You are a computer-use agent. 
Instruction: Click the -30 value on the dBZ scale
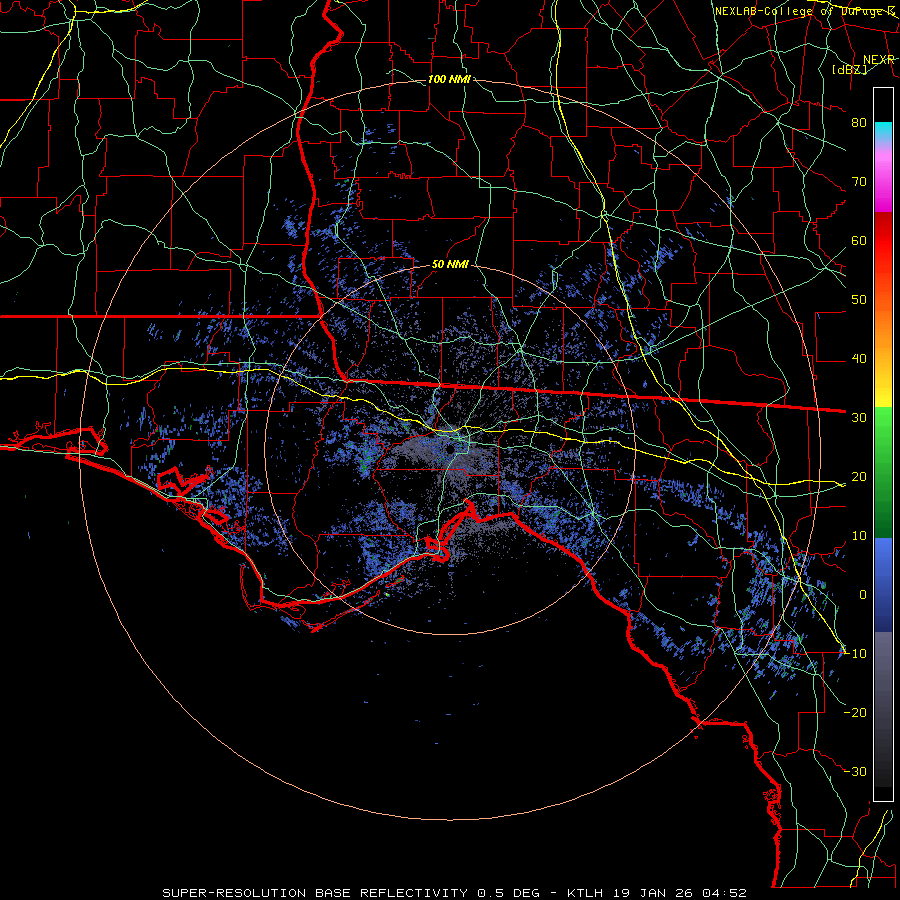pyautogui.click(x=855, y=771)
